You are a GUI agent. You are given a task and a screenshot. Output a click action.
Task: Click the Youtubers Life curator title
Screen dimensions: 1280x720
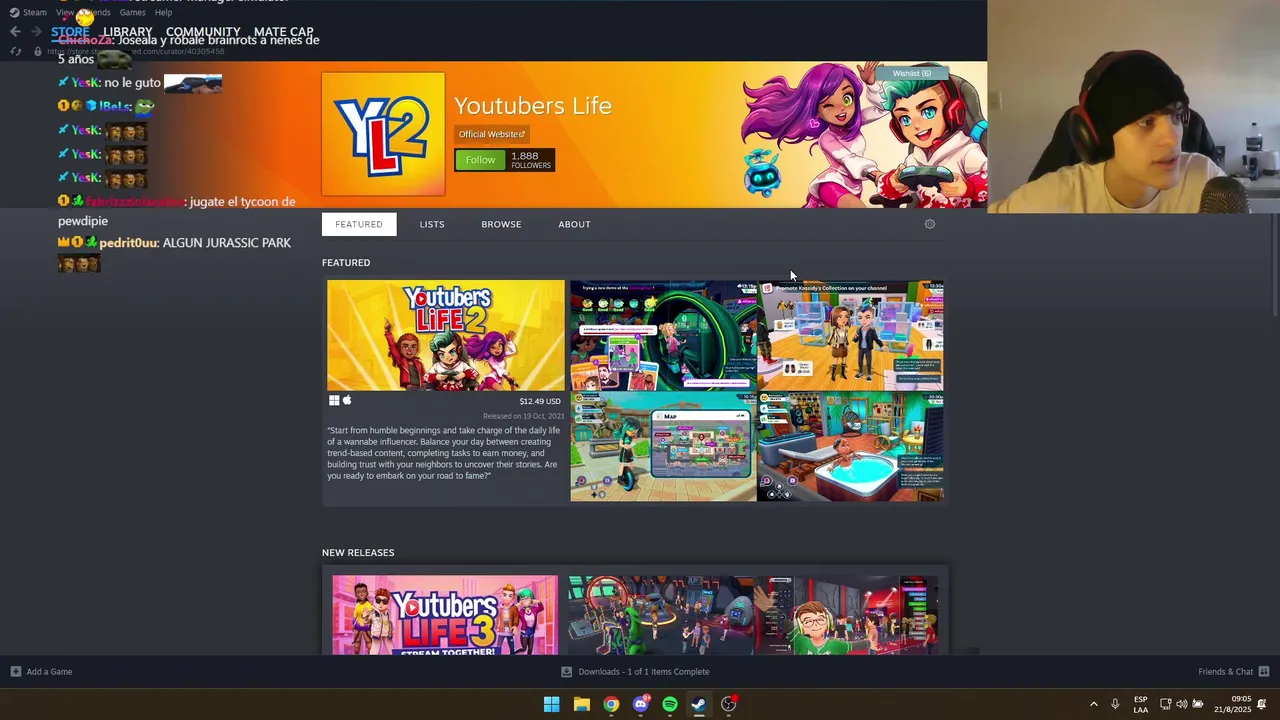click(533, 106)
